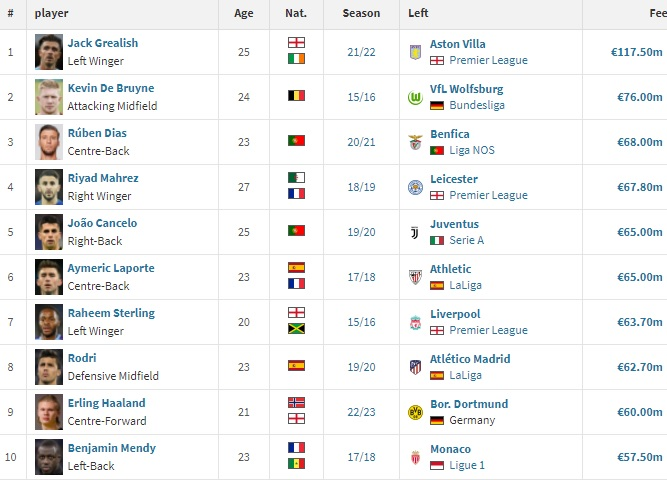Sort table by Season column header

click(361, 13)
